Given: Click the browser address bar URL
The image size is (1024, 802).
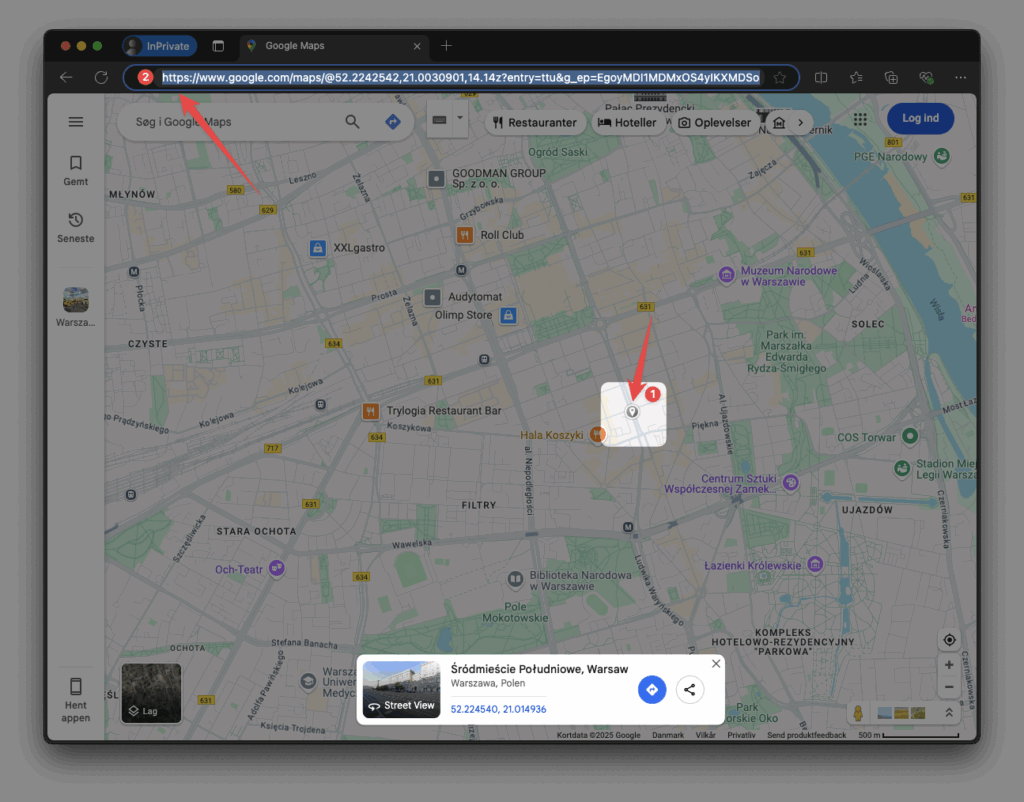Looking at the screenshot, I should pyautogui.click(x=460, y=78).
